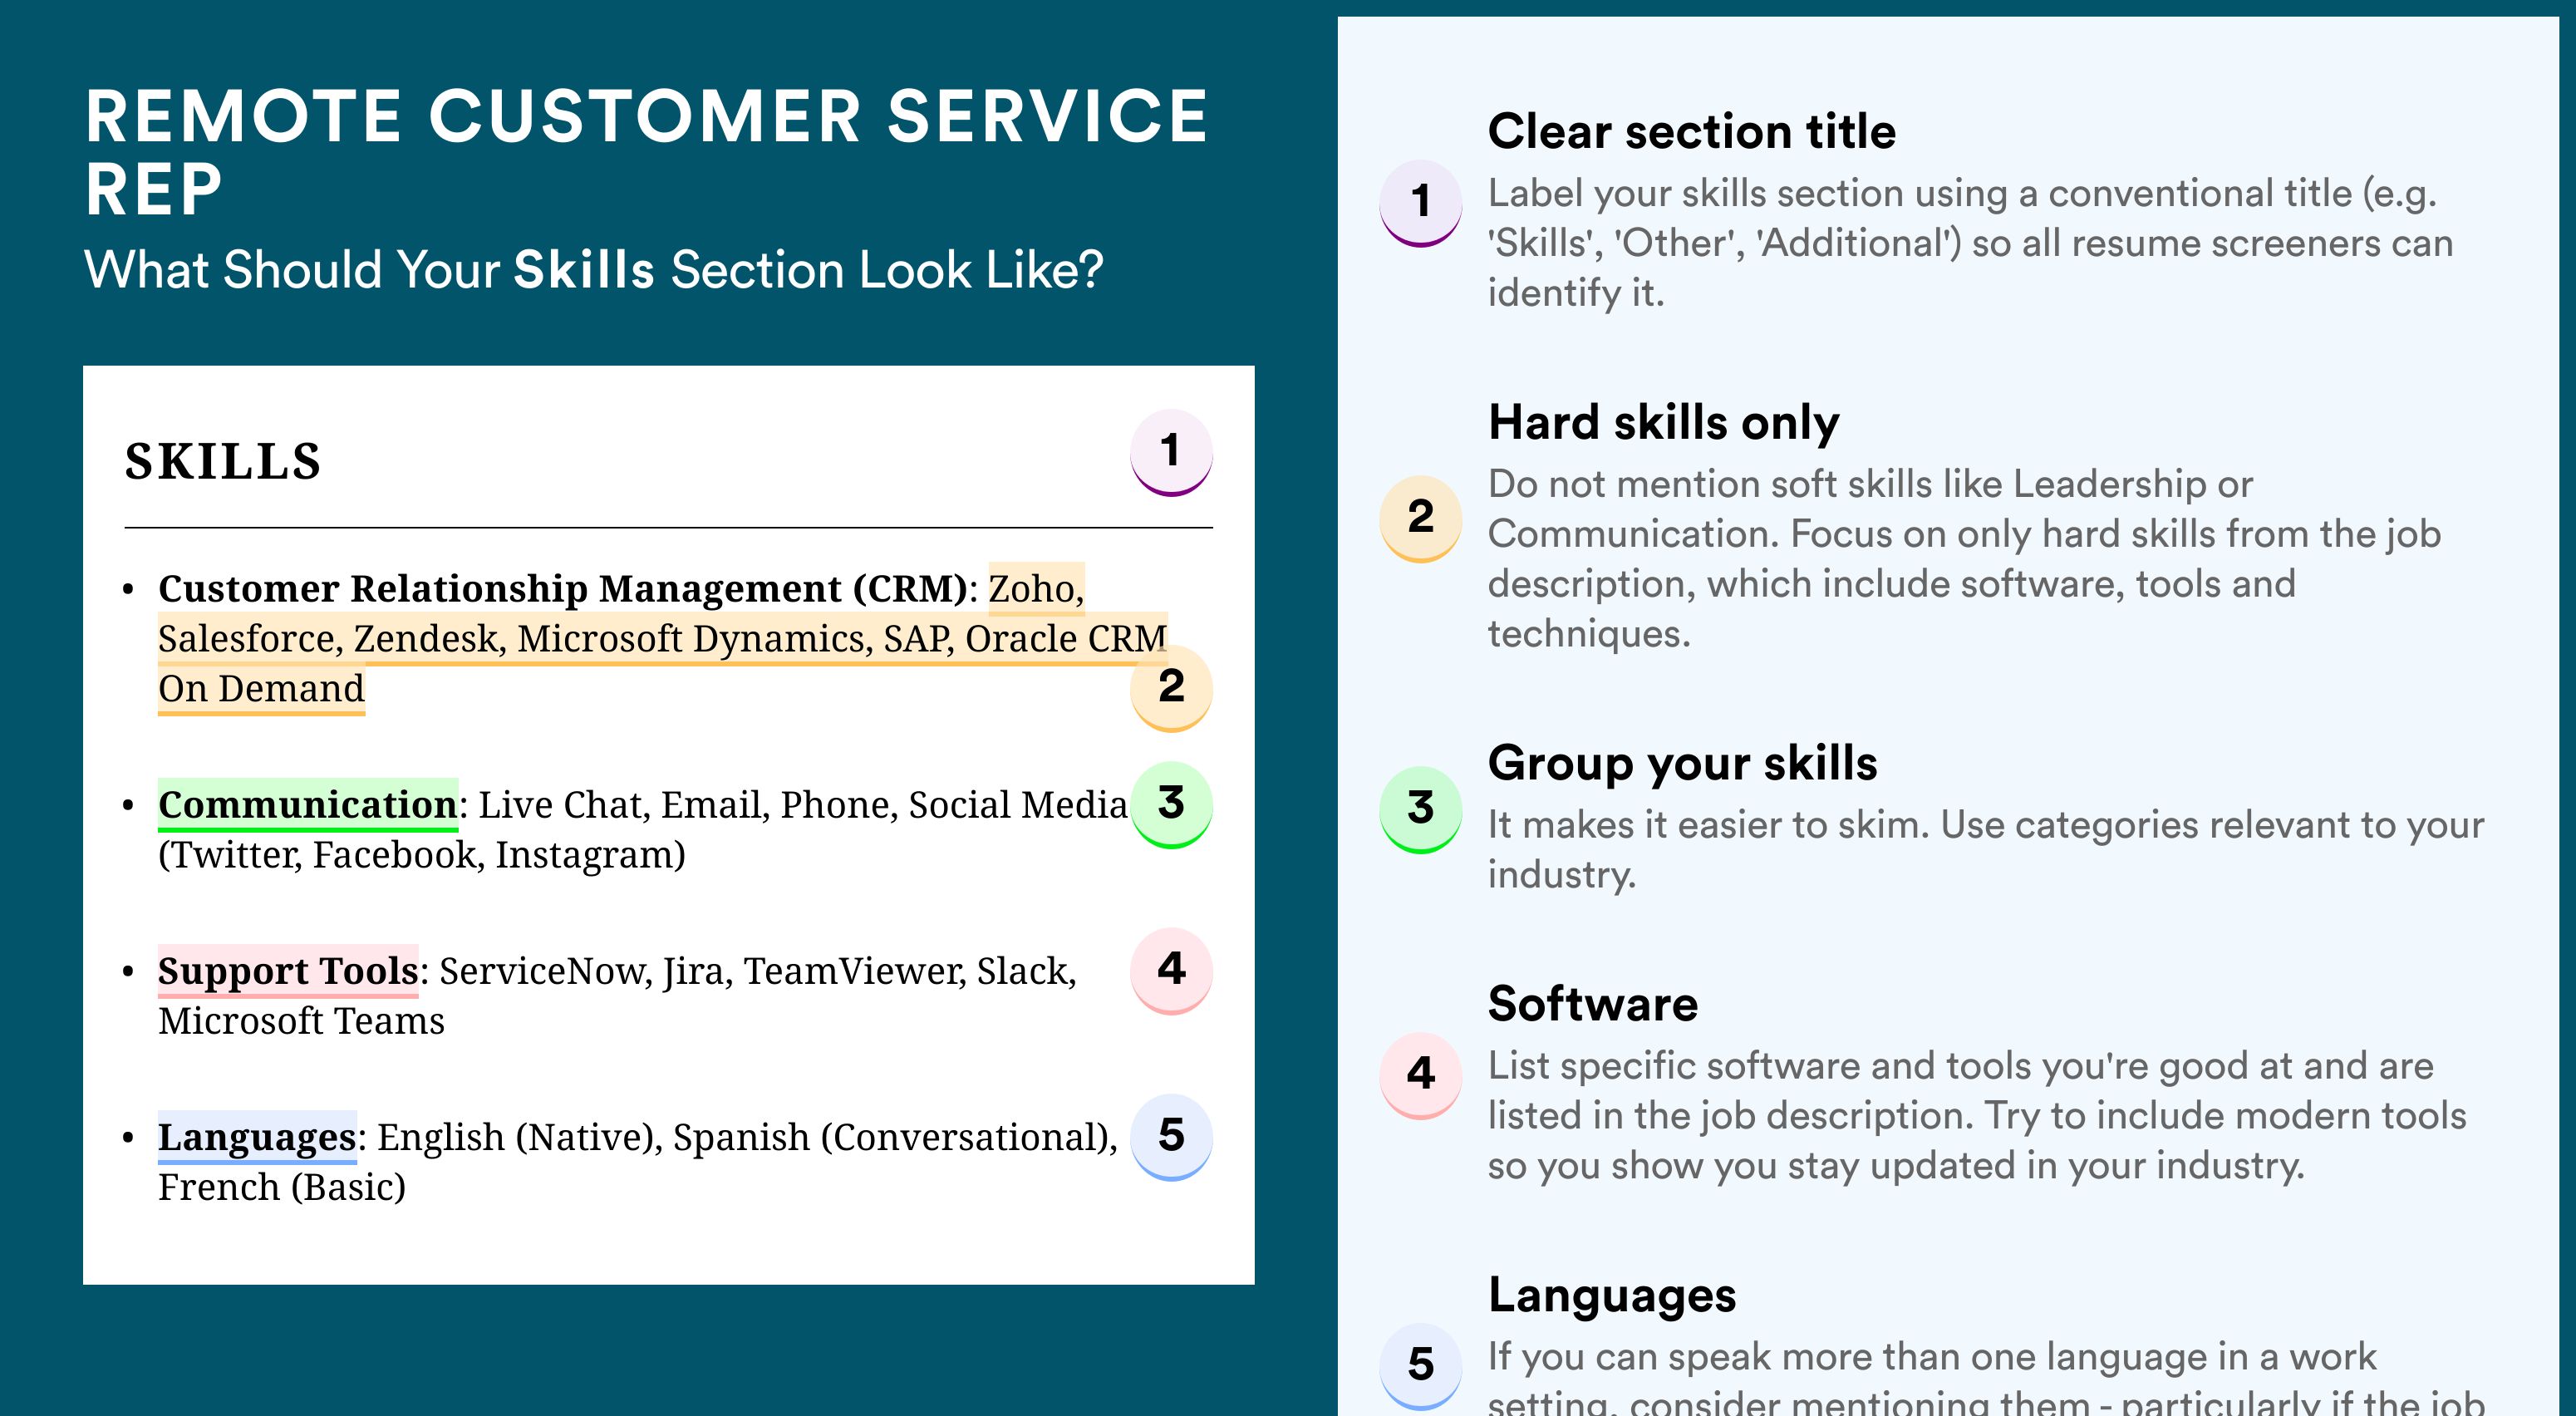The width and height of the screenshot is (2576, 1416).
Task: Click the Software heading in tips panel
Action: coord(1593,1004)
